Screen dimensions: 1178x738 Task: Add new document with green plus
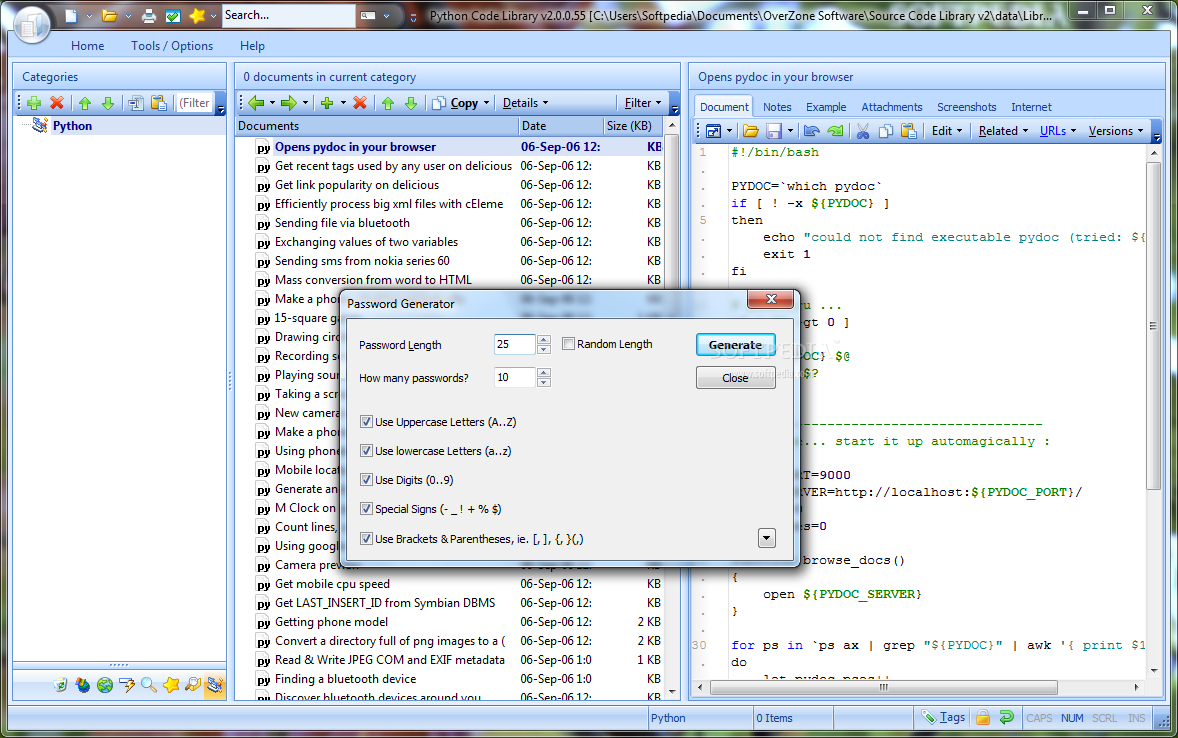[327, 103]
